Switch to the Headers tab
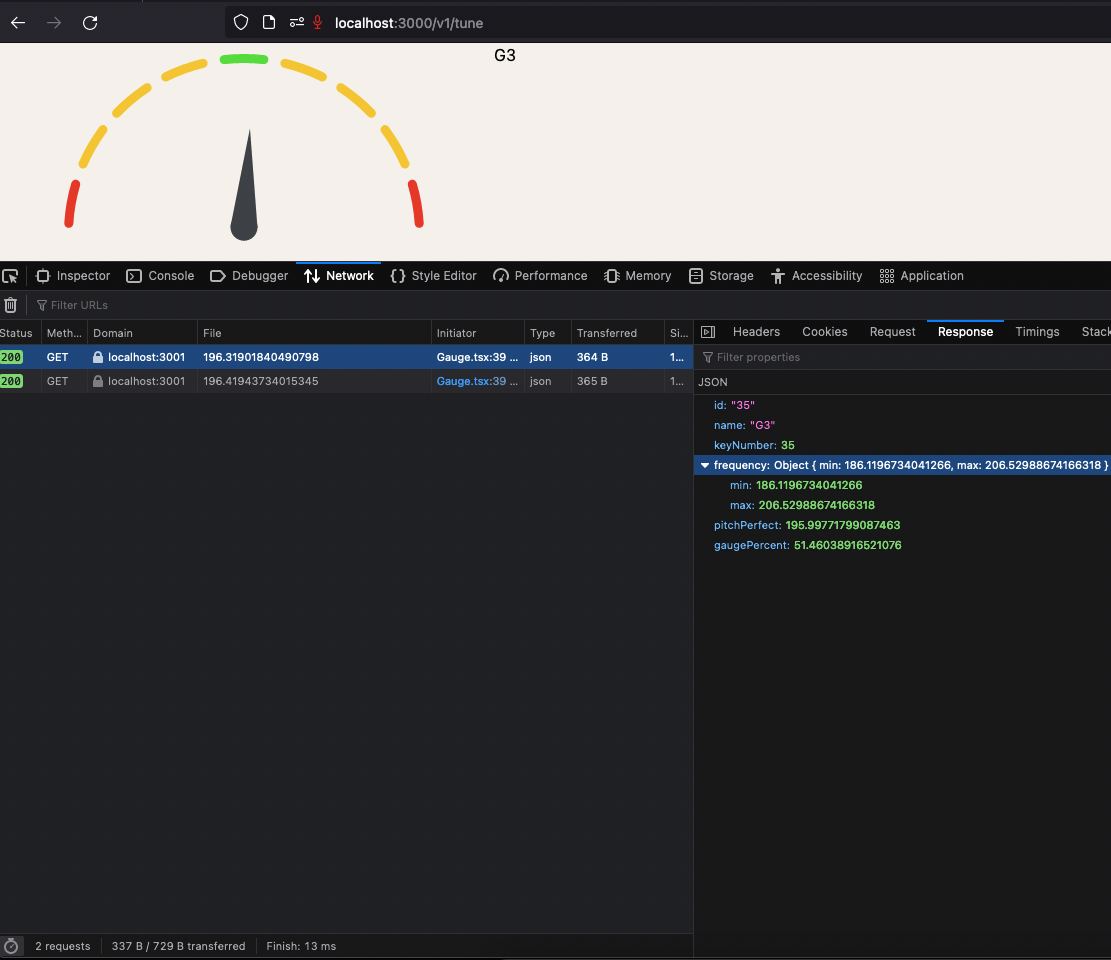This screenshot has height=960, width=1111. tap(756, 331)
